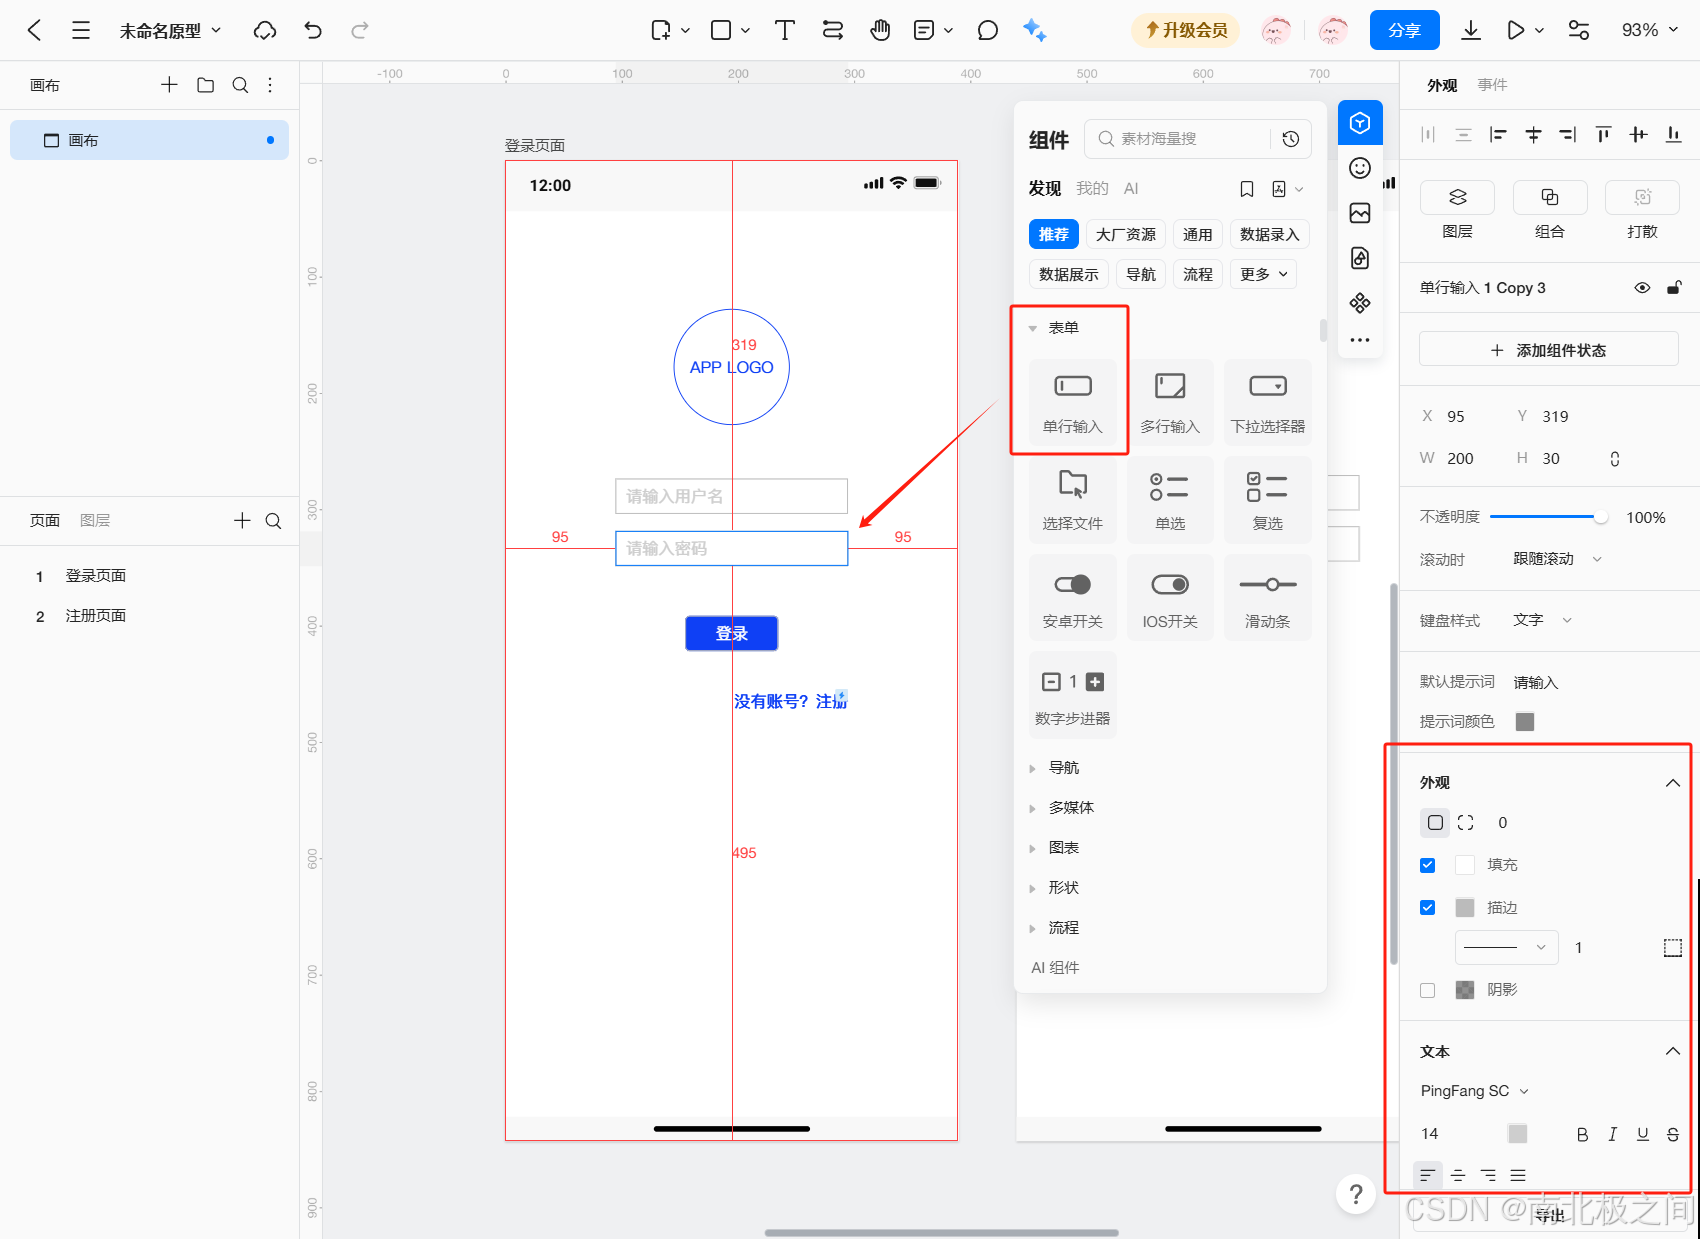Open the image assets panel icon
This screenshot has width=1700, height=1239.
click(x=1360, y=213)
